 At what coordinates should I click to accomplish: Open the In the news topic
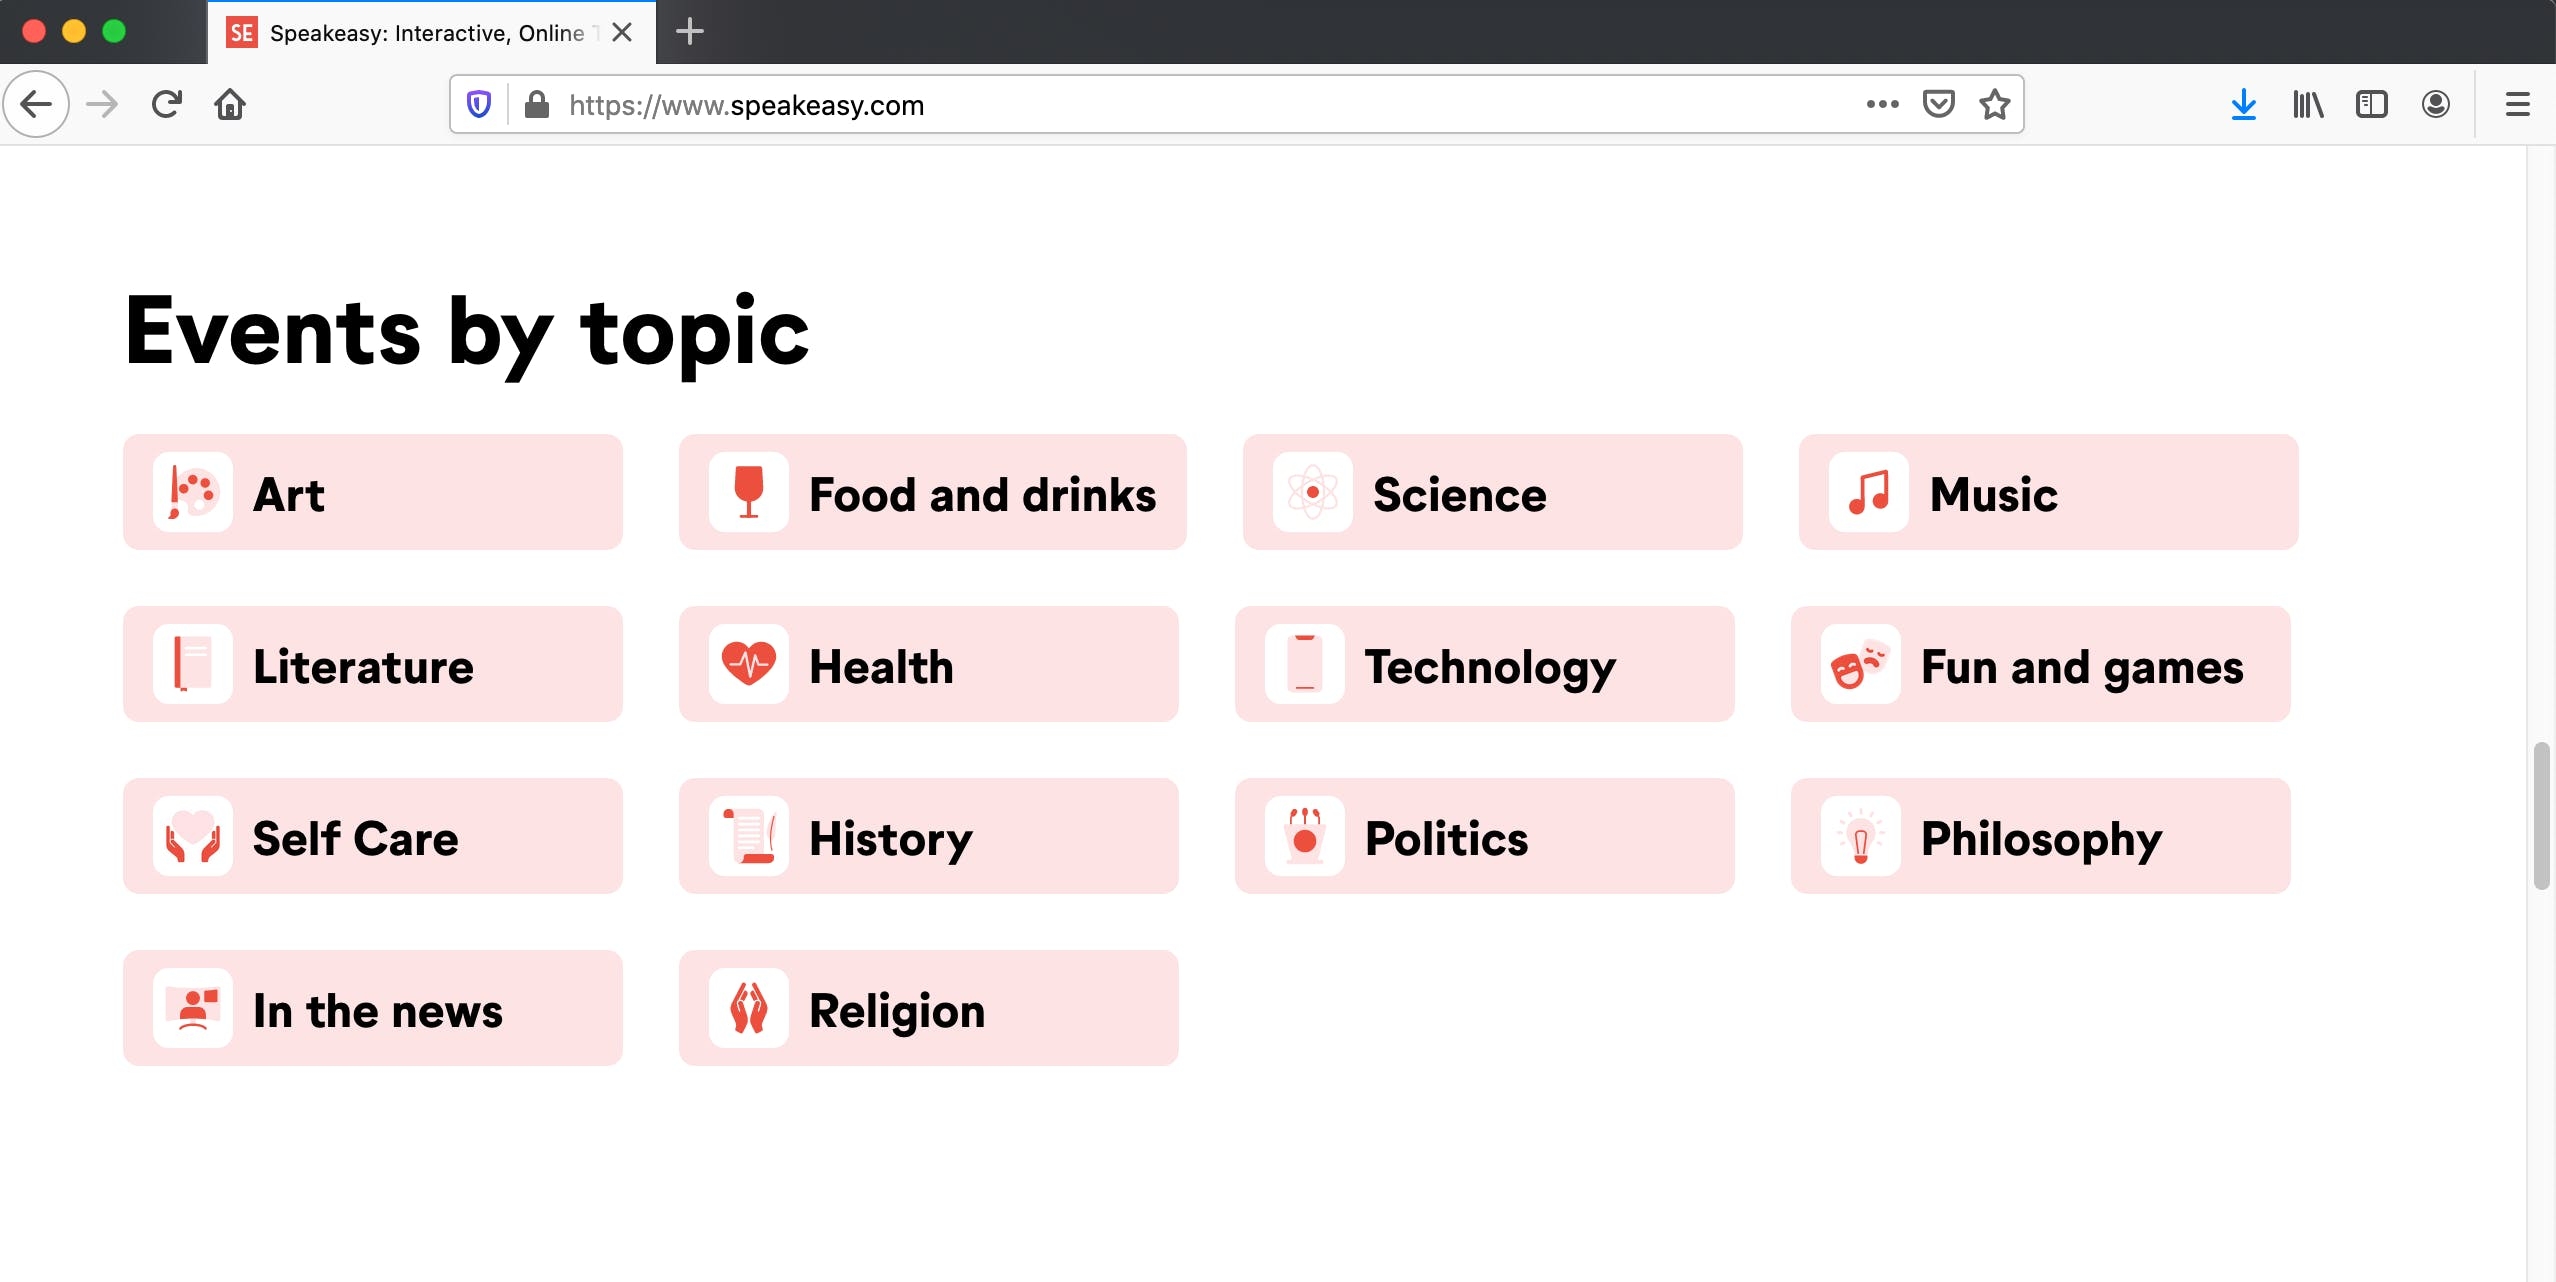pyautogui.click(x=373, y=1008)
